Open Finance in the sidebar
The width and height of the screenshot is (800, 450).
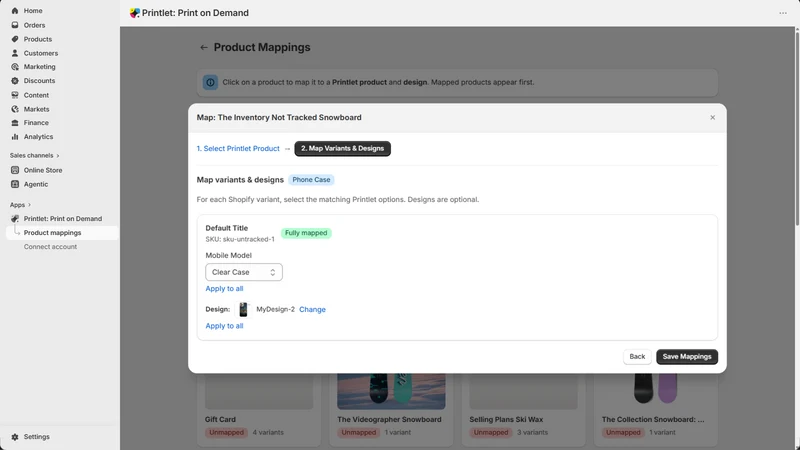tap(36, 122)
